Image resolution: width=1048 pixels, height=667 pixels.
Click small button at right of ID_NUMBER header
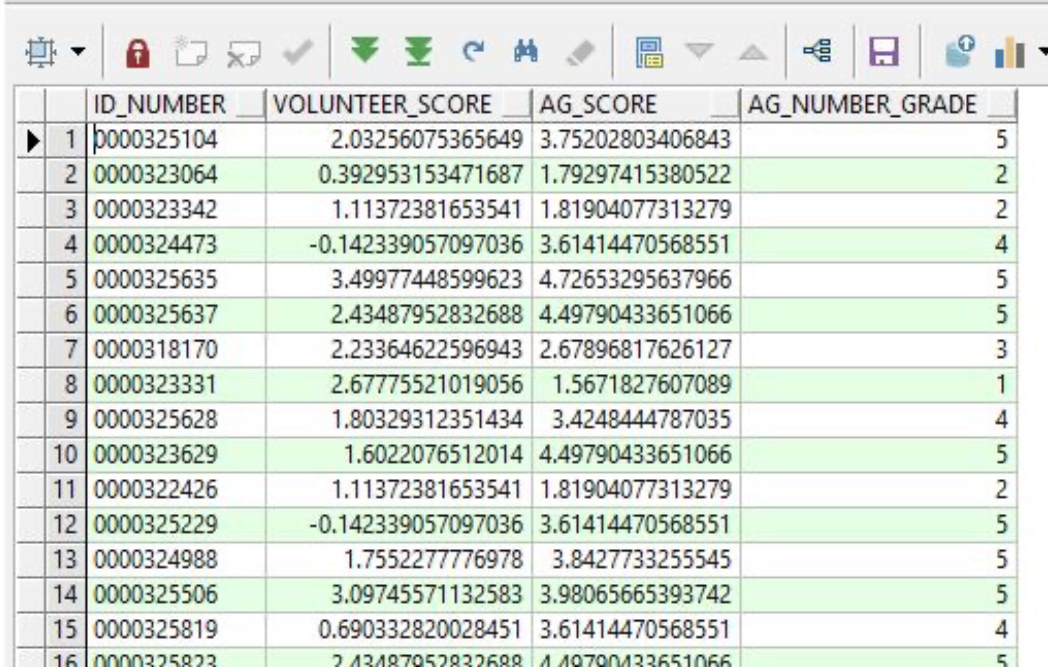pos(250,105)
